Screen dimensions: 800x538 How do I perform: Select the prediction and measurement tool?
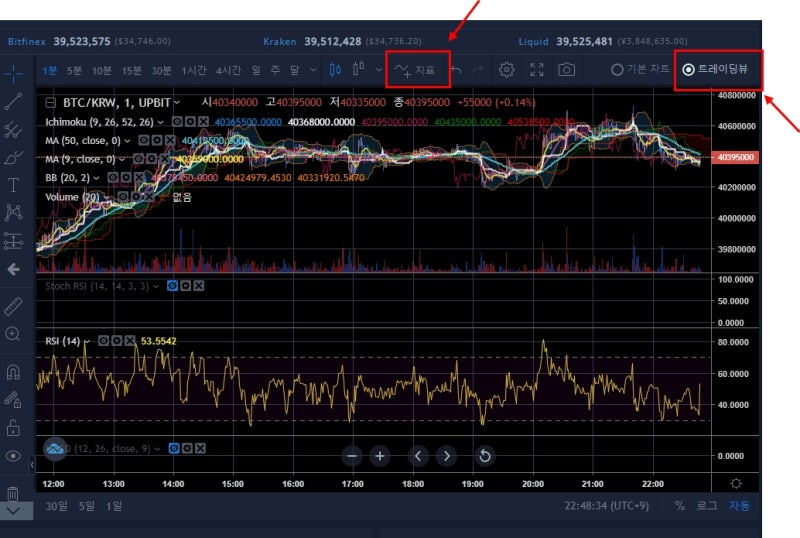pyautogui.click(x=13, y=240)
